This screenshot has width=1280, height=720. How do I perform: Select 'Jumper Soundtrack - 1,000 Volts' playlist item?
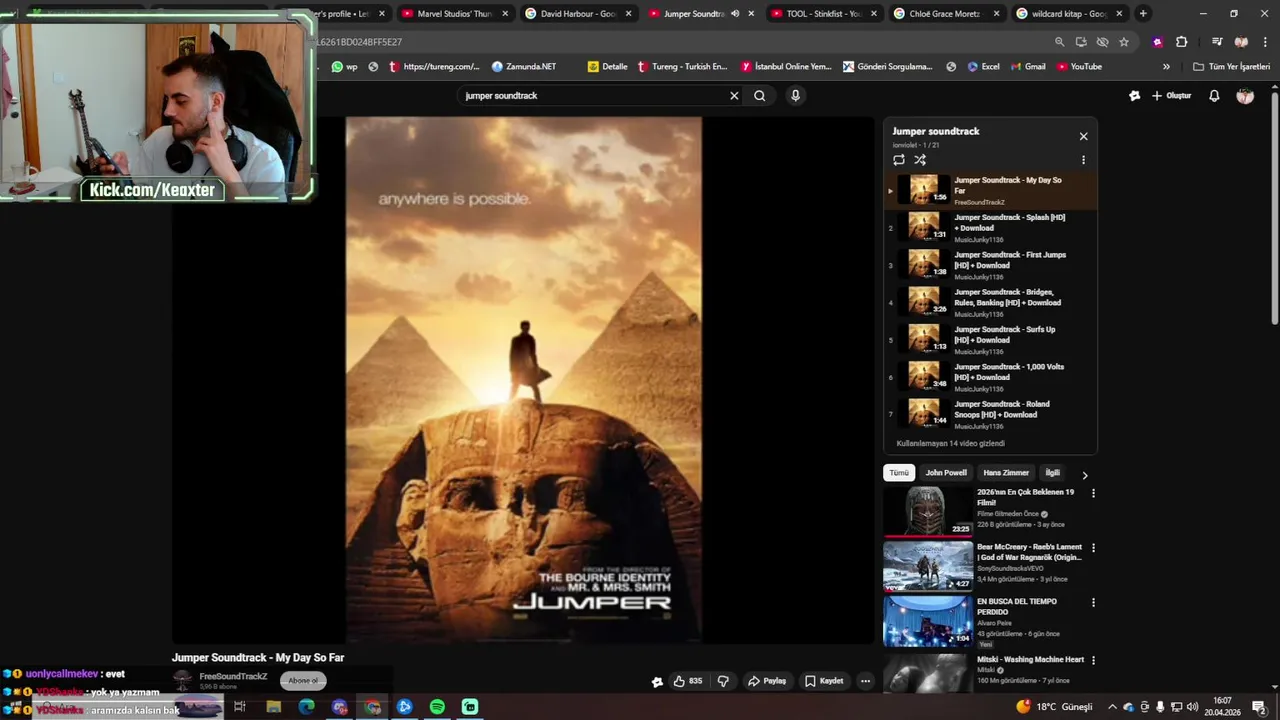[x=990, y=376]
